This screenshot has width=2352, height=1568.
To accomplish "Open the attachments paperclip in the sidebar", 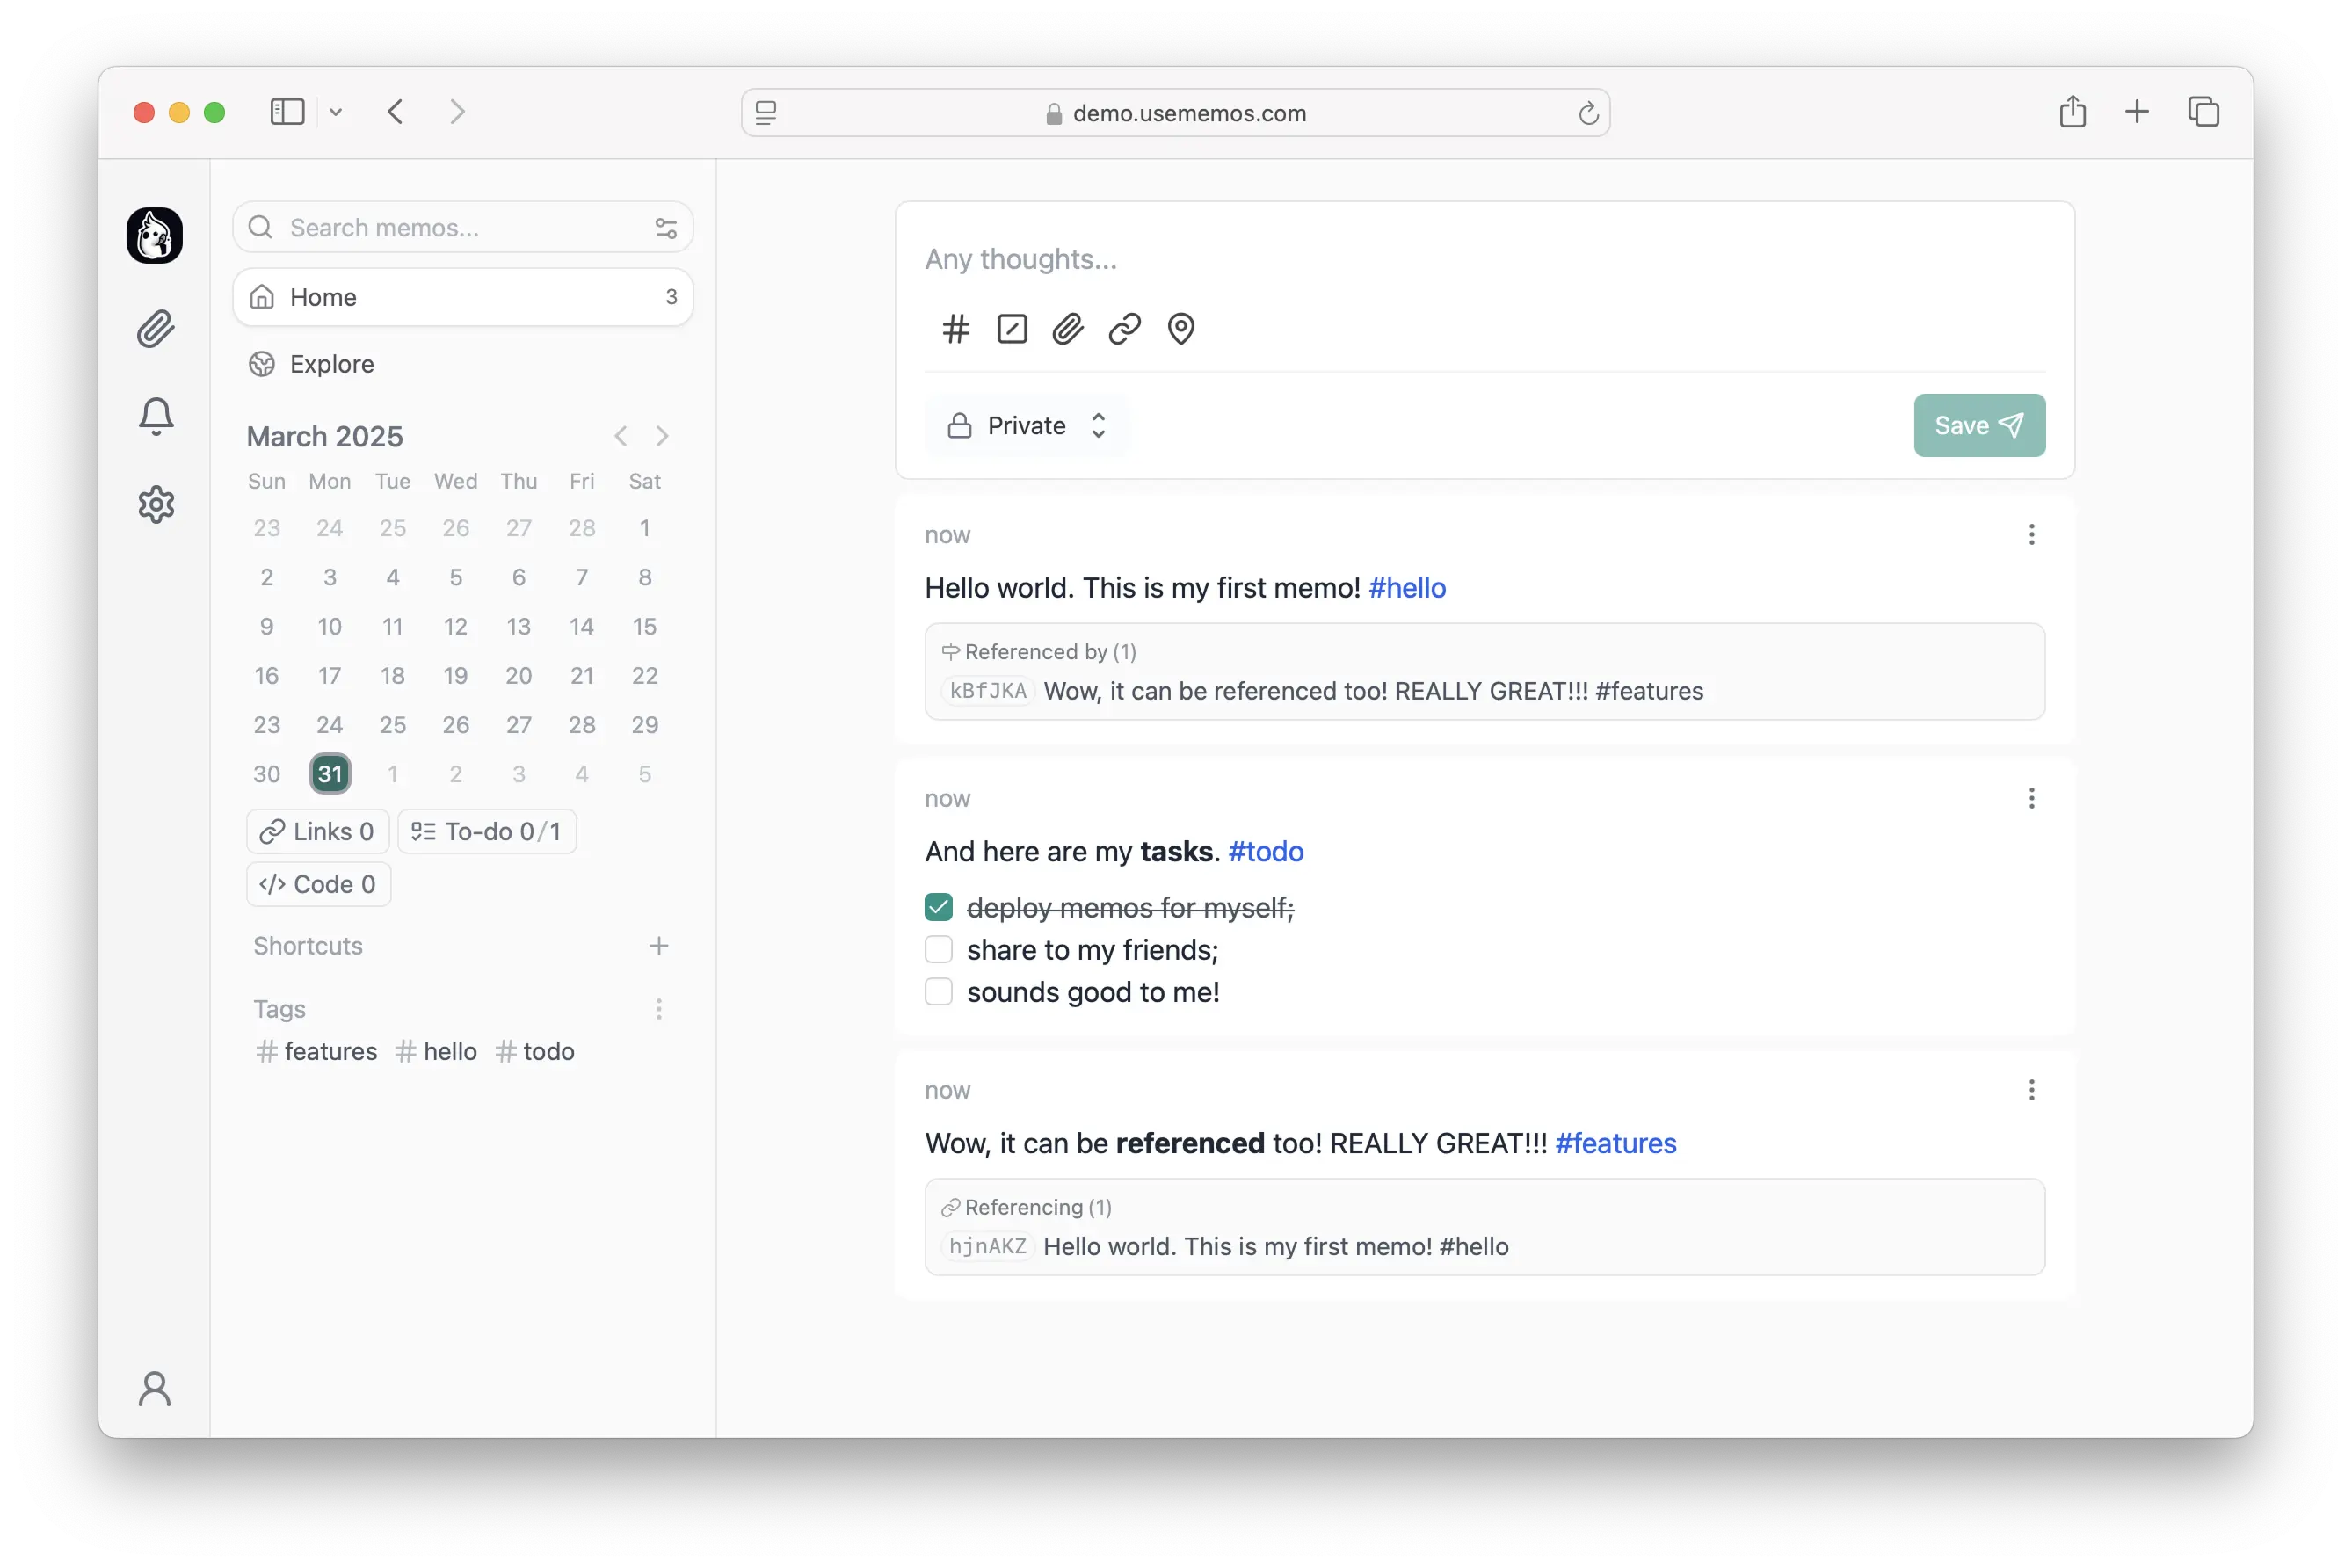I will coord(156,330).
